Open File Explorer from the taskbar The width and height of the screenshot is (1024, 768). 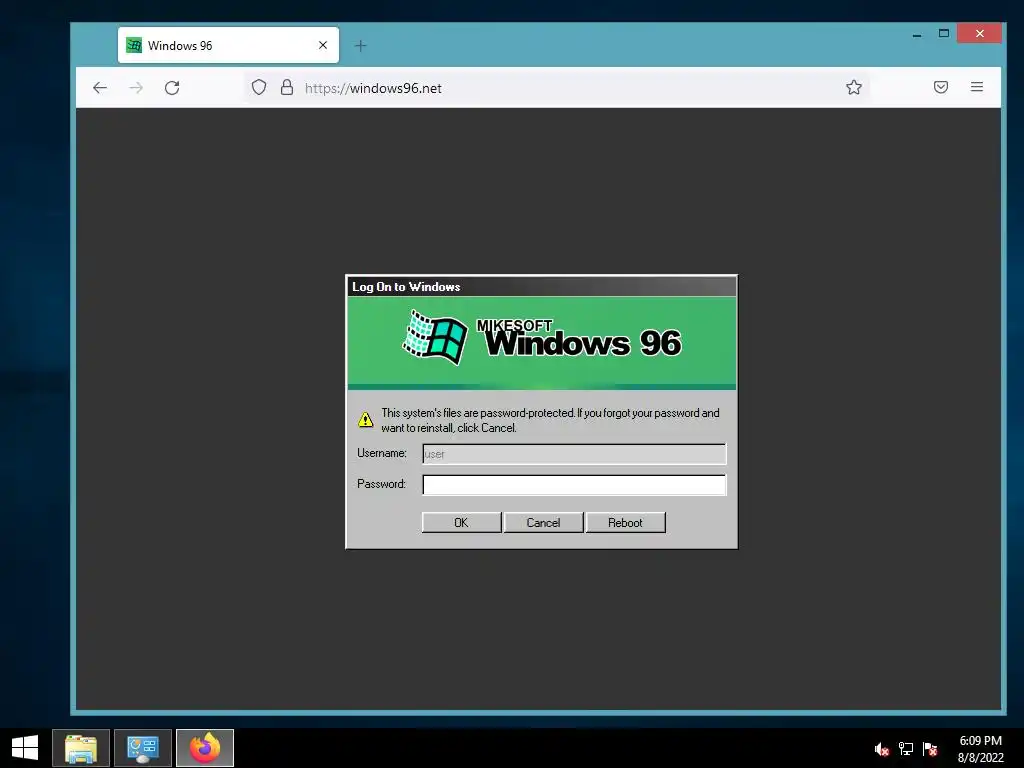pyautogui.click(x=81, y=748)
